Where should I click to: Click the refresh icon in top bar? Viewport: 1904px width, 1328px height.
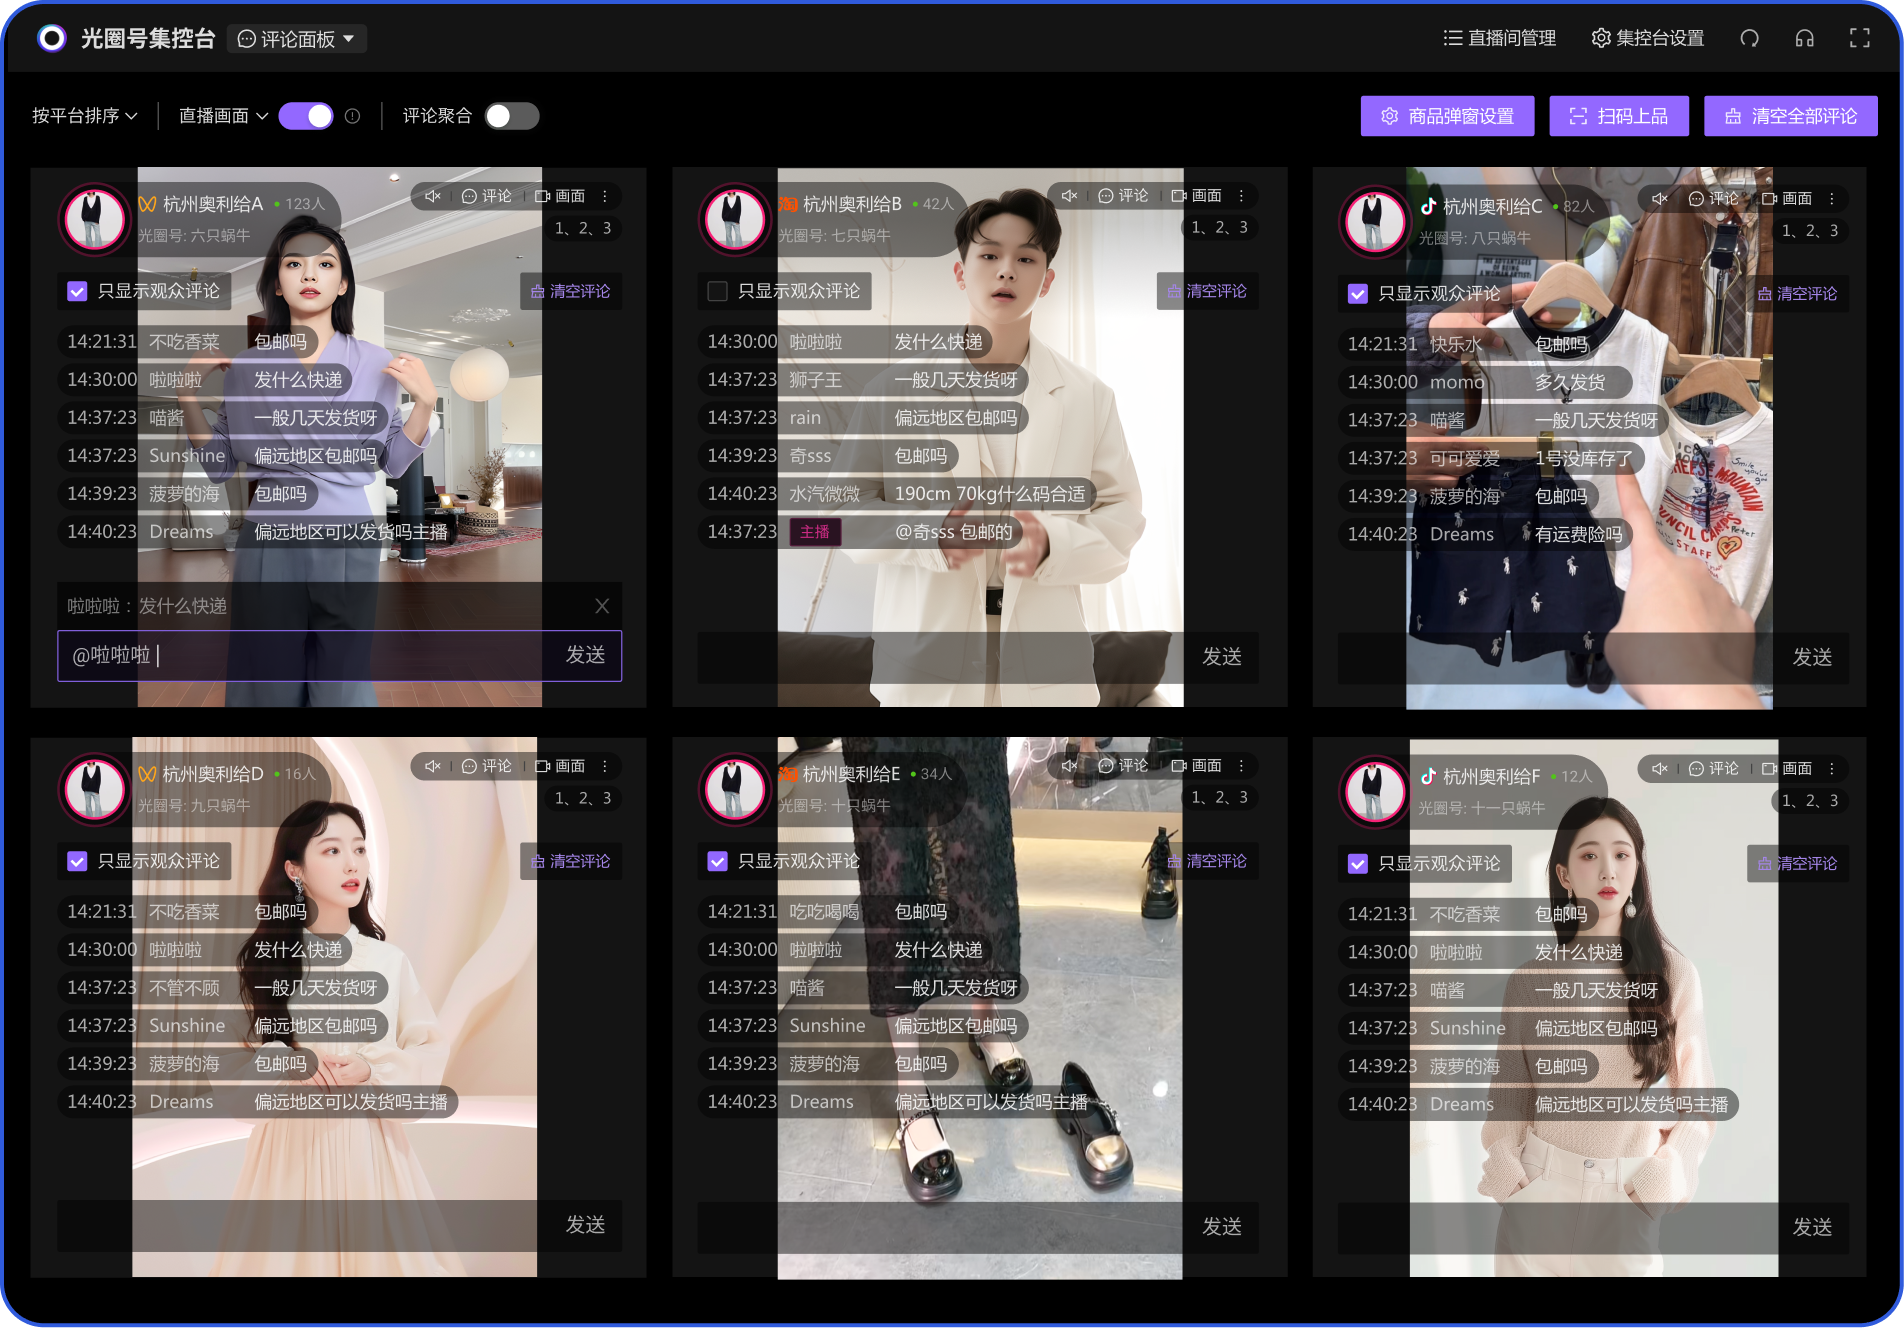point(1749,38)
